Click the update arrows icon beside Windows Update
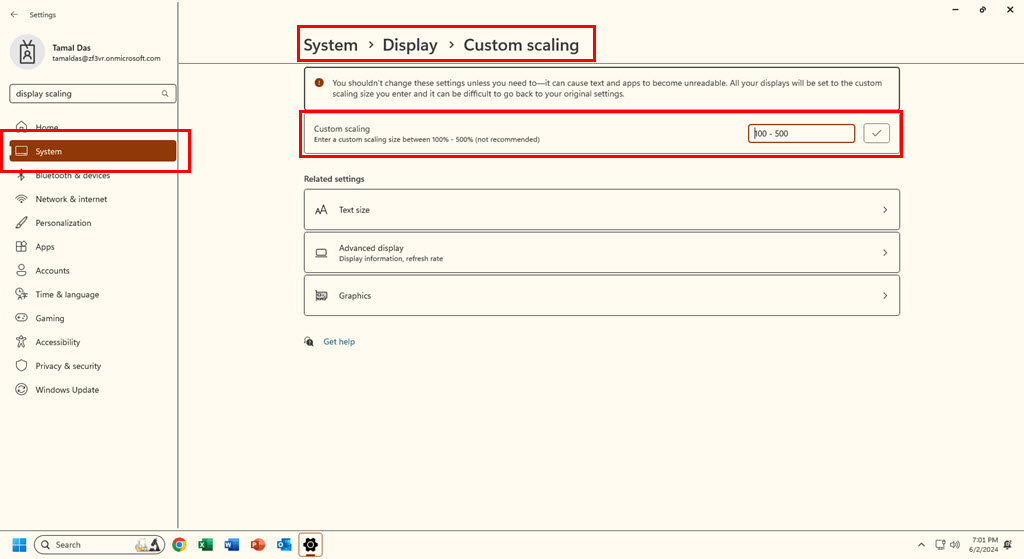This screenshot has width=1024, height=559. [22, 390]
